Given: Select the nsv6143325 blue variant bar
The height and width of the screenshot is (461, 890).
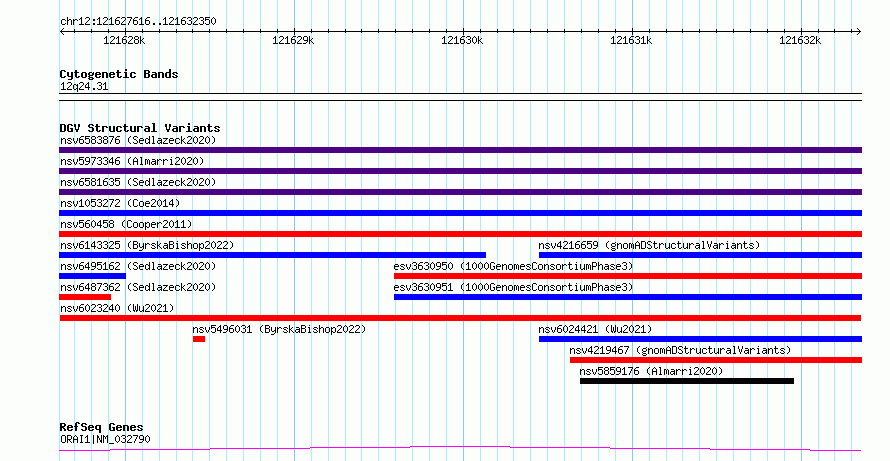Looking at the screenshot, I should tap(272, 255).
